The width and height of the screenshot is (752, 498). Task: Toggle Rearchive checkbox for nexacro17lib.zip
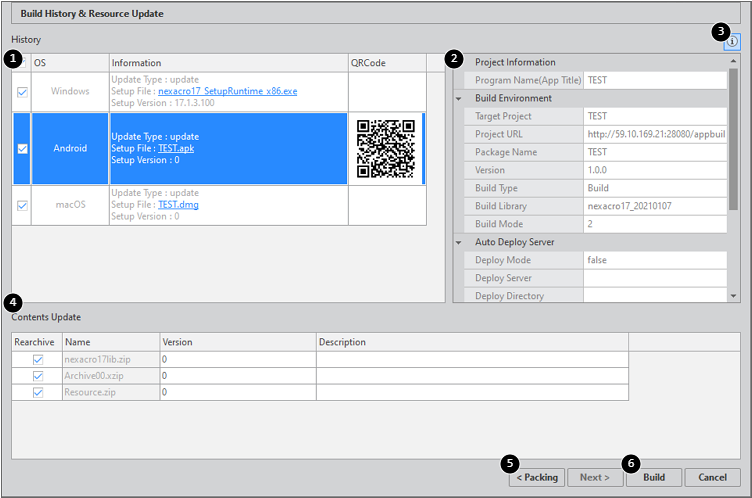[x=38, y=359]
